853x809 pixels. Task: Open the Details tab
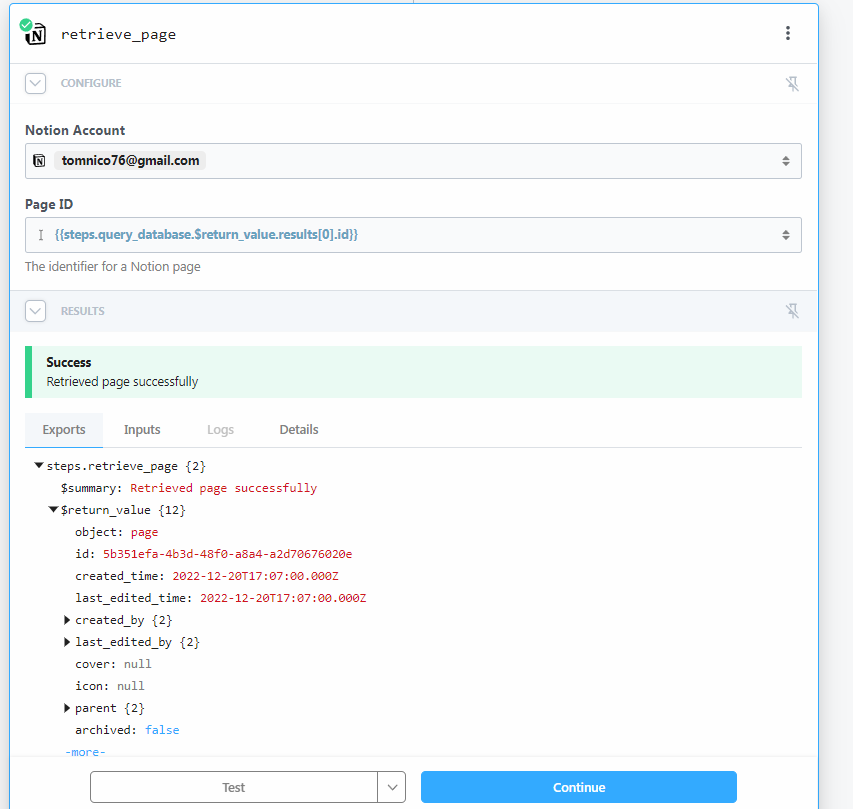(x=298, y=429)
